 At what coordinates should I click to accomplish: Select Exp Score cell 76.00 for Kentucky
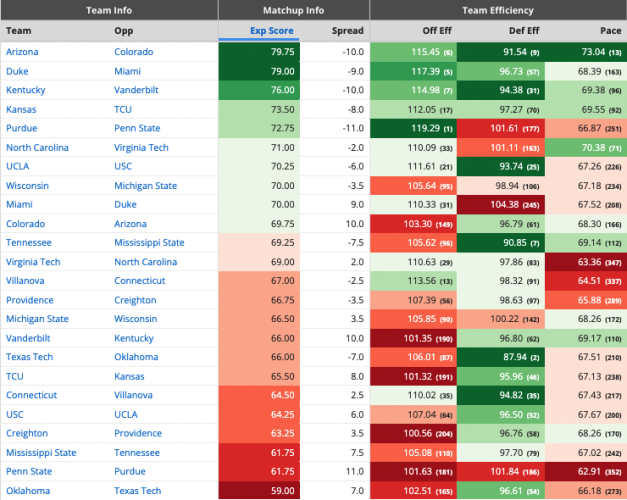click(x=259, y=90)
